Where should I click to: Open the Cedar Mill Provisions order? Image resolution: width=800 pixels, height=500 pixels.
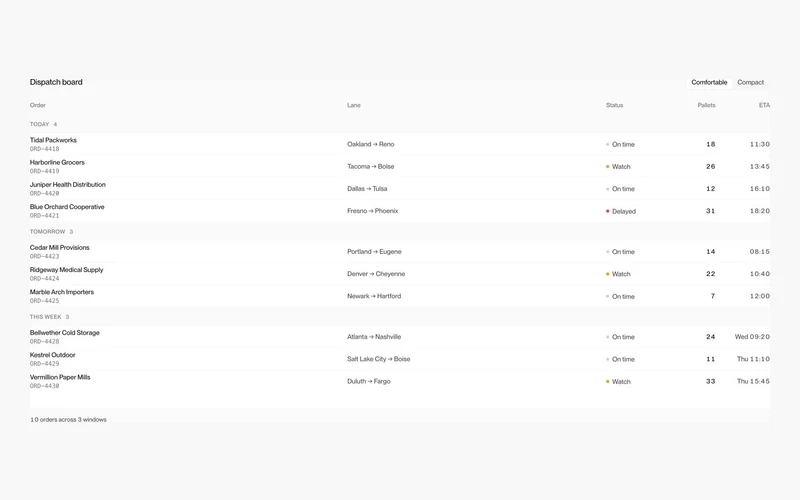60,247
